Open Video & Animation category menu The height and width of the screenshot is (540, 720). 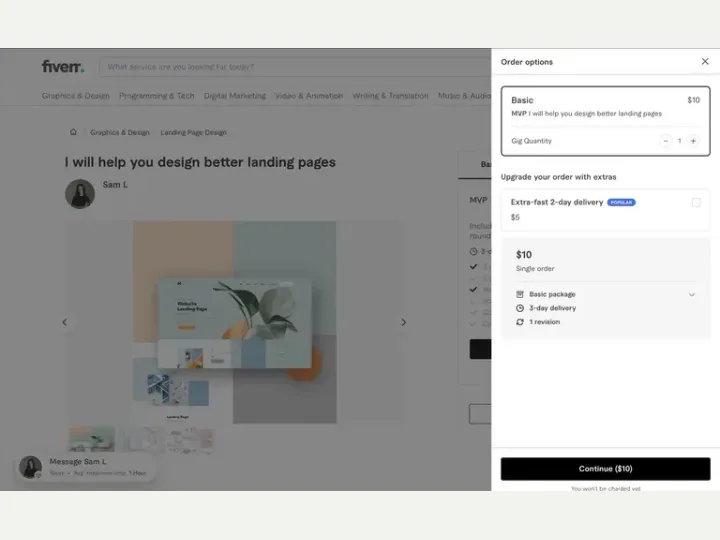coord(309,96)
